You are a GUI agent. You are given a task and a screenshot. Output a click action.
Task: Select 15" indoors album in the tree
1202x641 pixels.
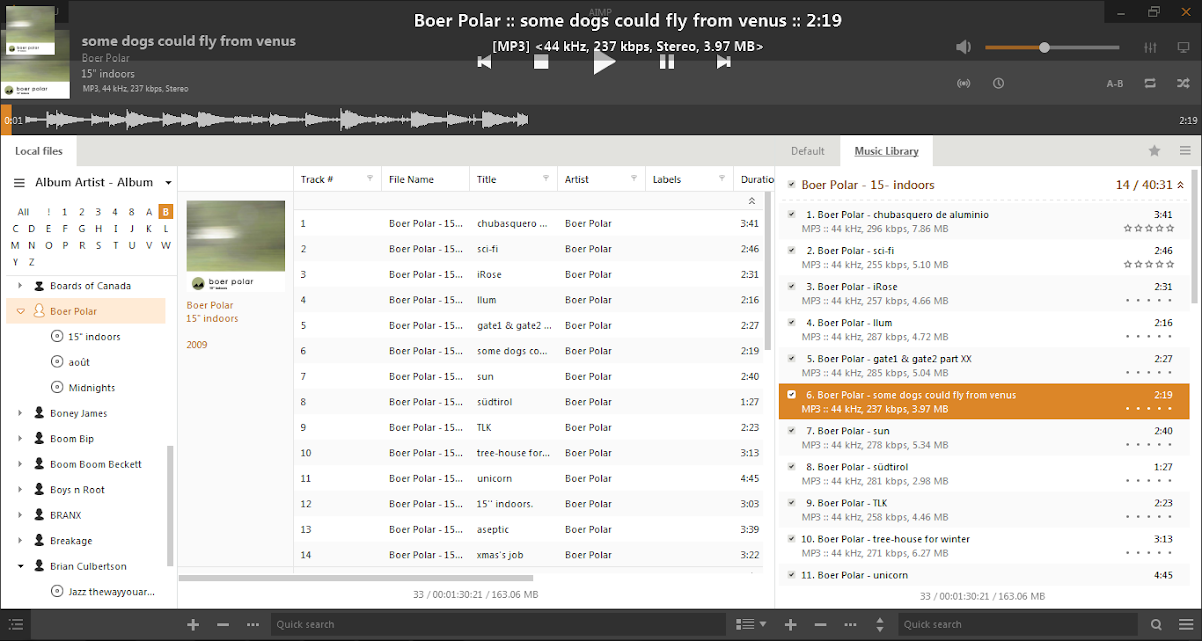click(x=94, y=337)
